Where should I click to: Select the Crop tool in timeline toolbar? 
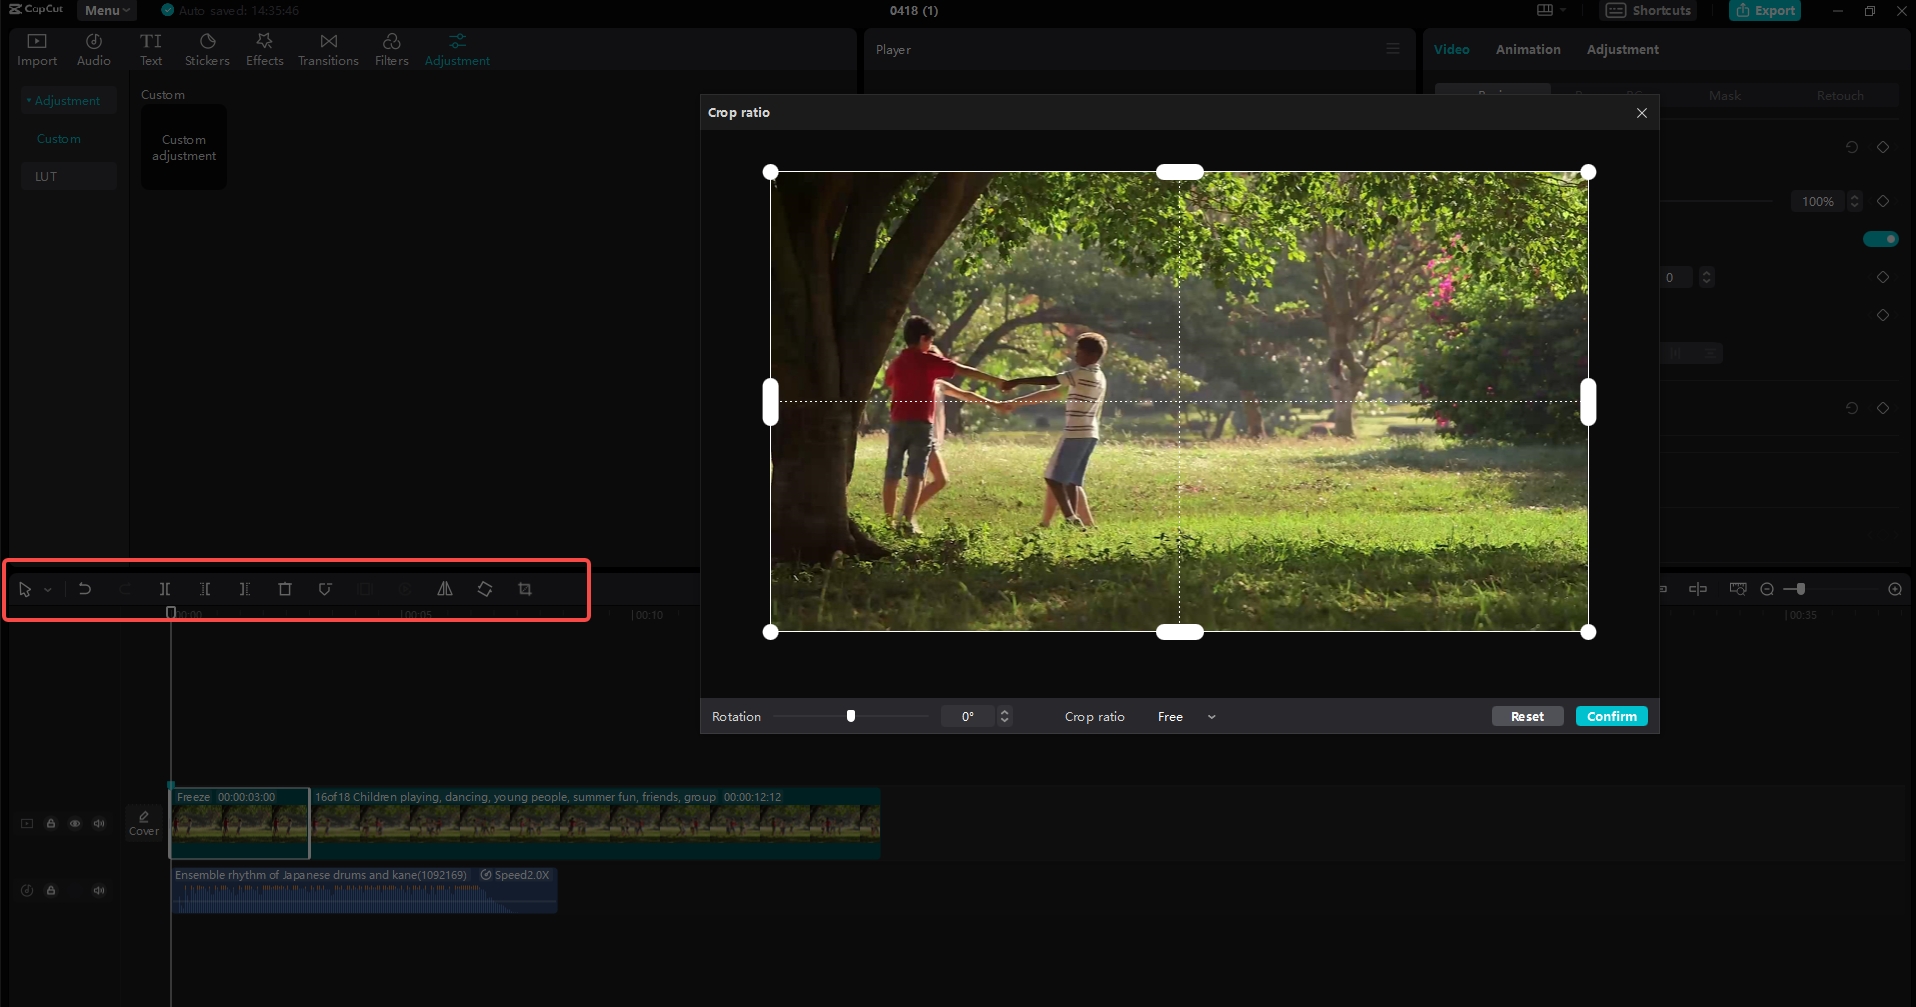[x=524, y=589]
